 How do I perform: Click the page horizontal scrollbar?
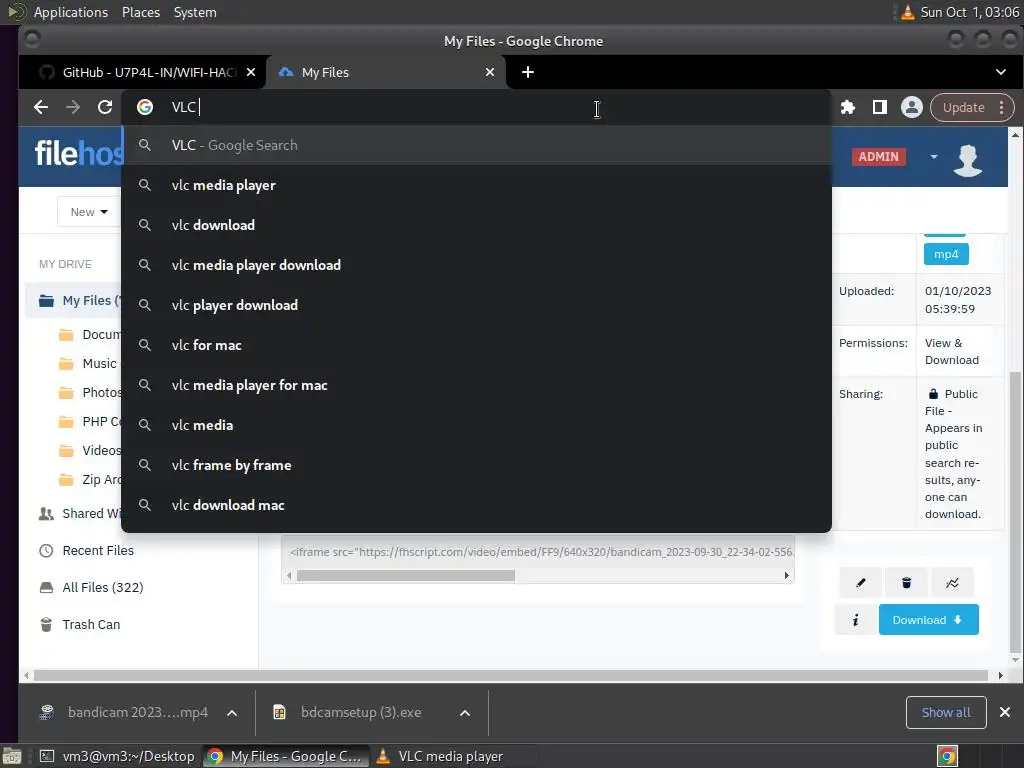[x=511, y=675]
